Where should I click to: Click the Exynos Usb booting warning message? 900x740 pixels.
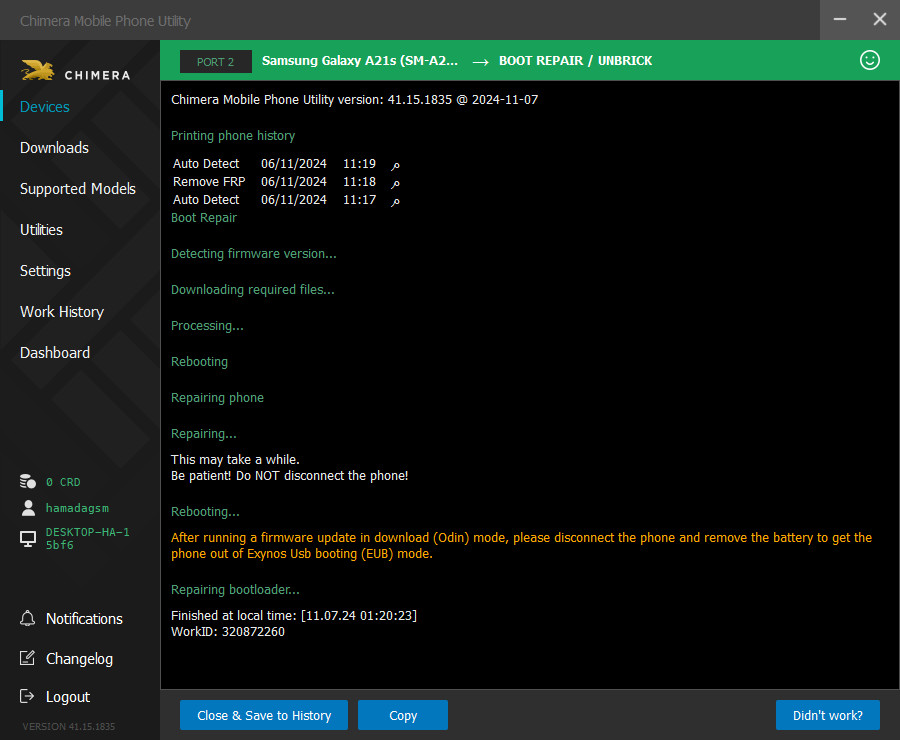521,545
